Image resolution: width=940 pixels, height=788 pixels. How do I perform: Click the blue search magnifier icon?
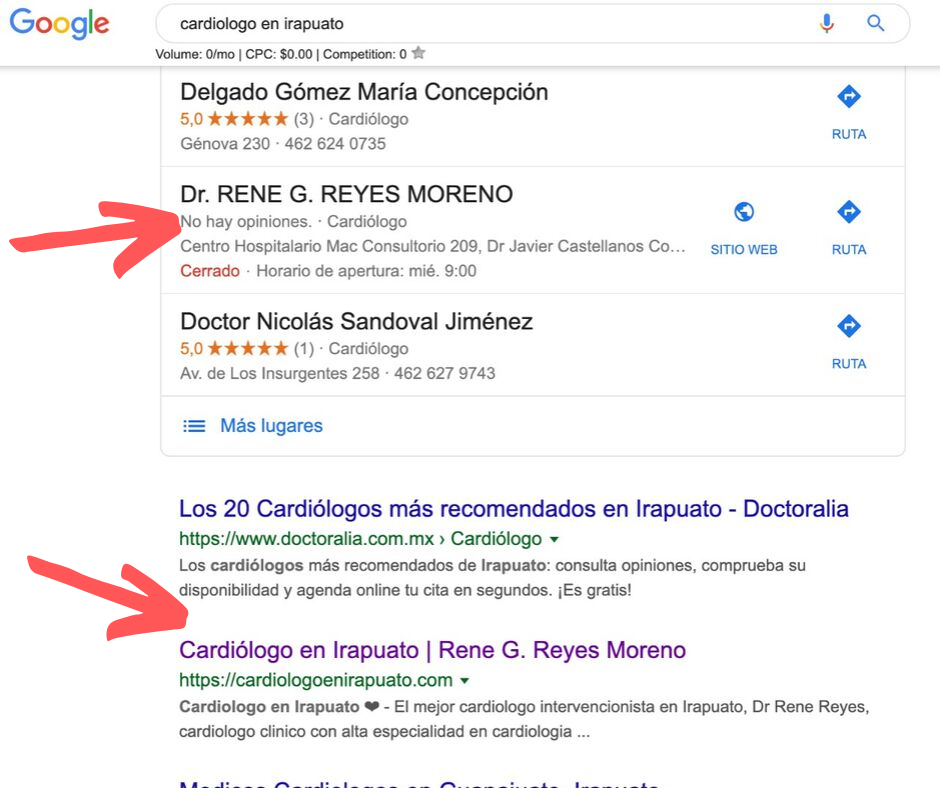click(875, 23)
